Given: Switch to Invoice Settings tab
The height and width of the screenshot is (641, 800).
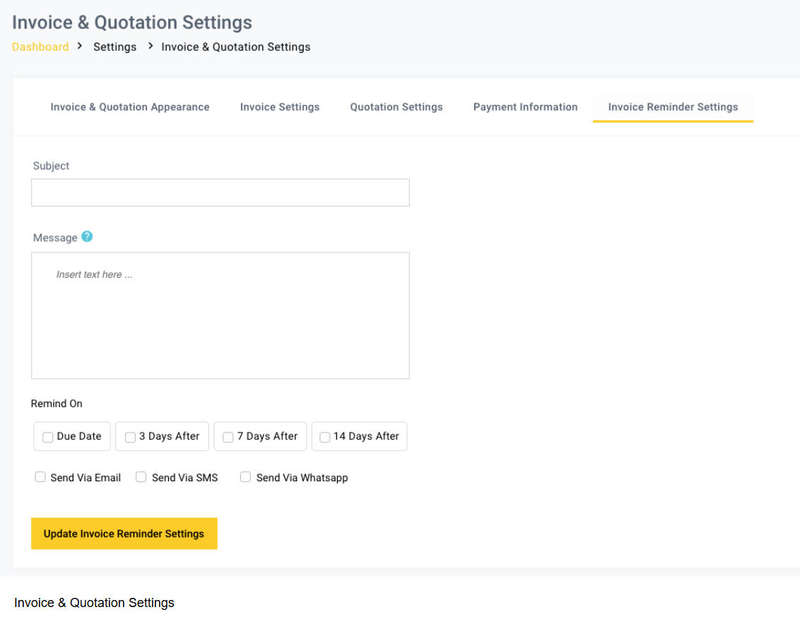Looking at the screenshot, I should pyautogui.click(x=280, y=107).
